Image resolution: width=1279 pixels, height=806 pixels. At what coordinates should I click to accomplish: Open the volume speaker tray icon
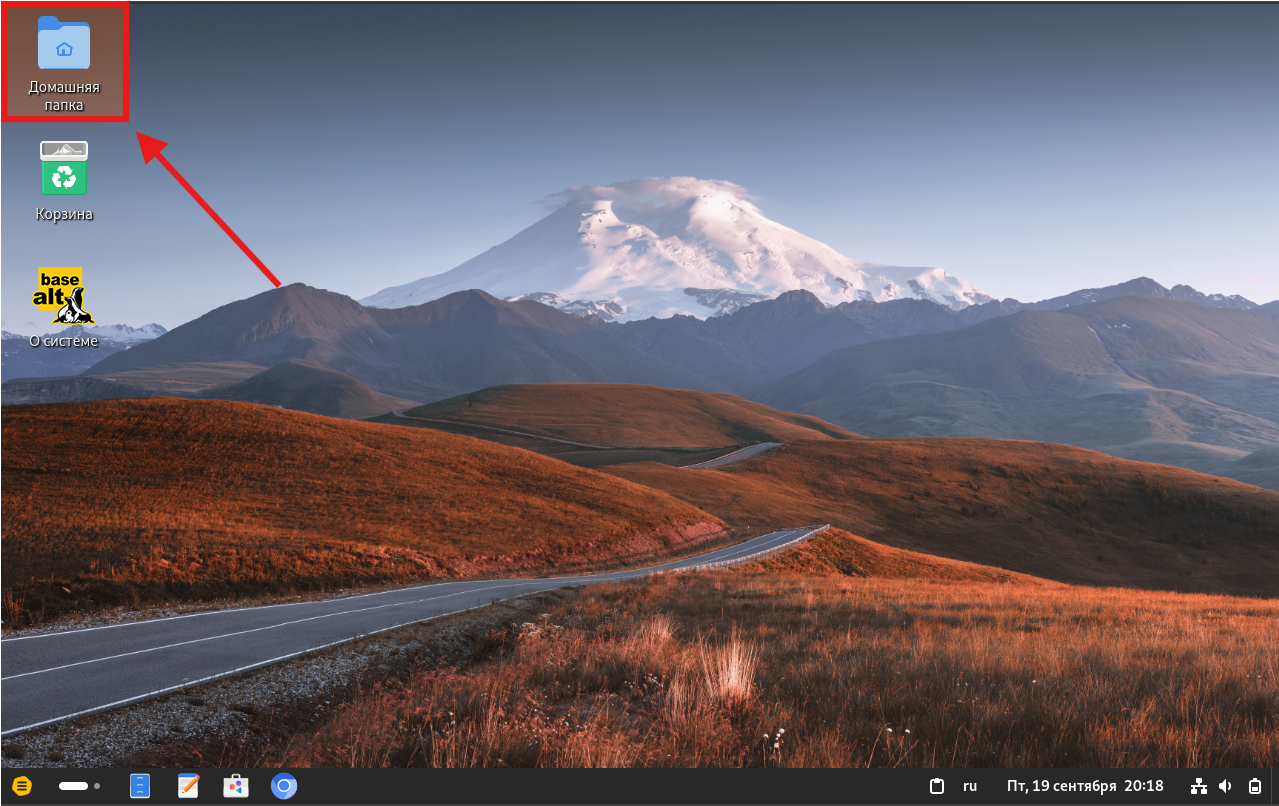(x=1226, y=786)
